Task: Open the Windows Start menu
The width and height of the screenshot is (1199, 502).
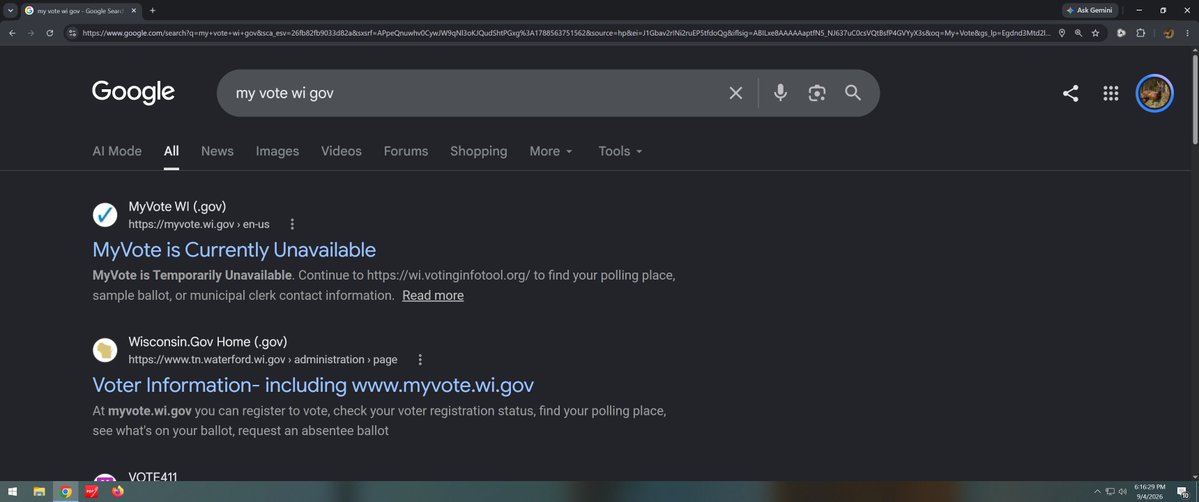Action: (12, 491)
